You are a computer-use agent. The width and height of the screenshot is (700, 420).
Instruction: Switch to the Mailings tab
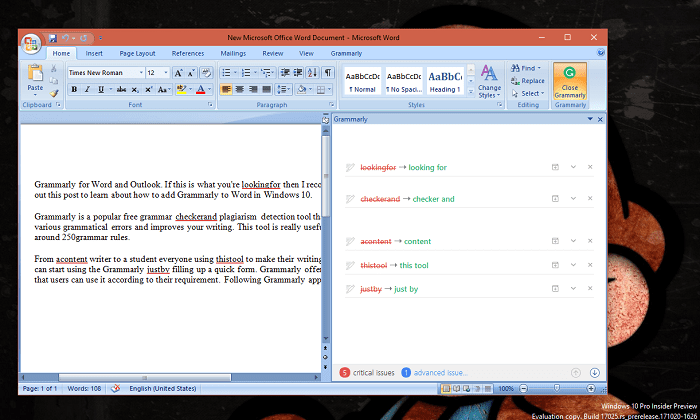[x=233, y=53]
